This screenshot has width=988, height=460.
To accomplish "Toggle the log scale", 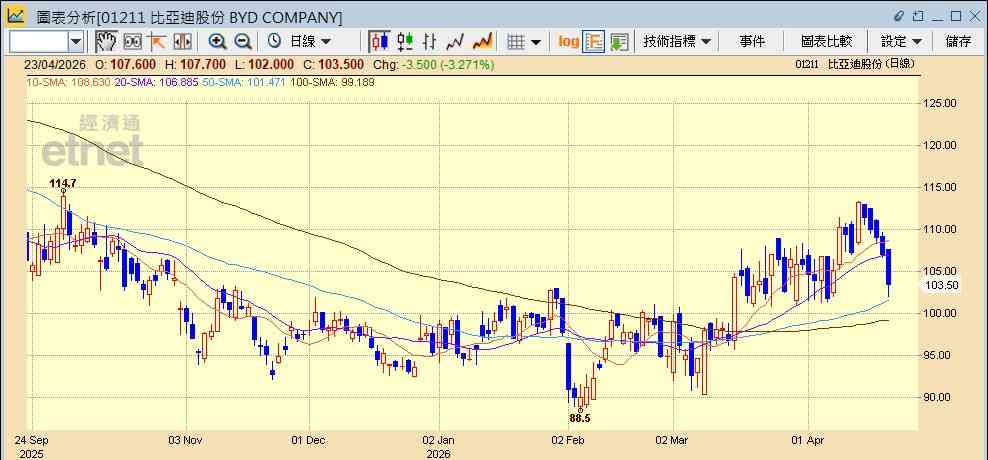I will point(568,42).
